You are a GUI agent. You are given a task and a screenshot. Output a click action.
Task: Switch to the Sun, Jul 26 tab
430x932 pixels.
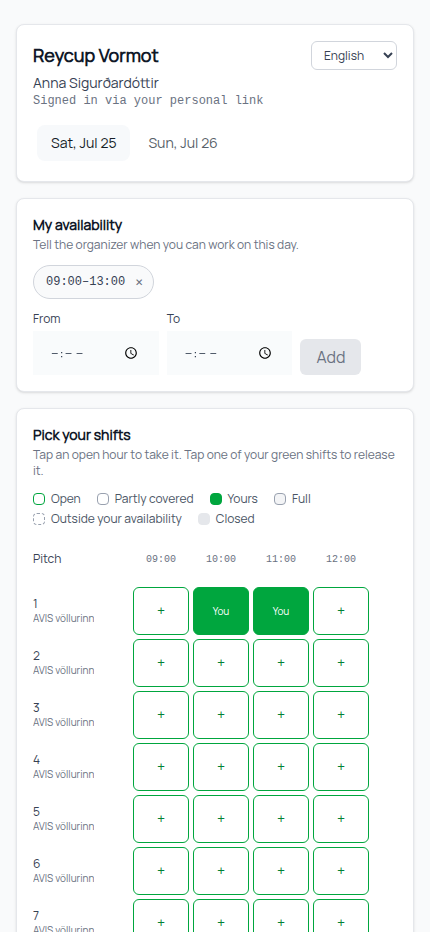pyautogui.click(x=183, y=143)
